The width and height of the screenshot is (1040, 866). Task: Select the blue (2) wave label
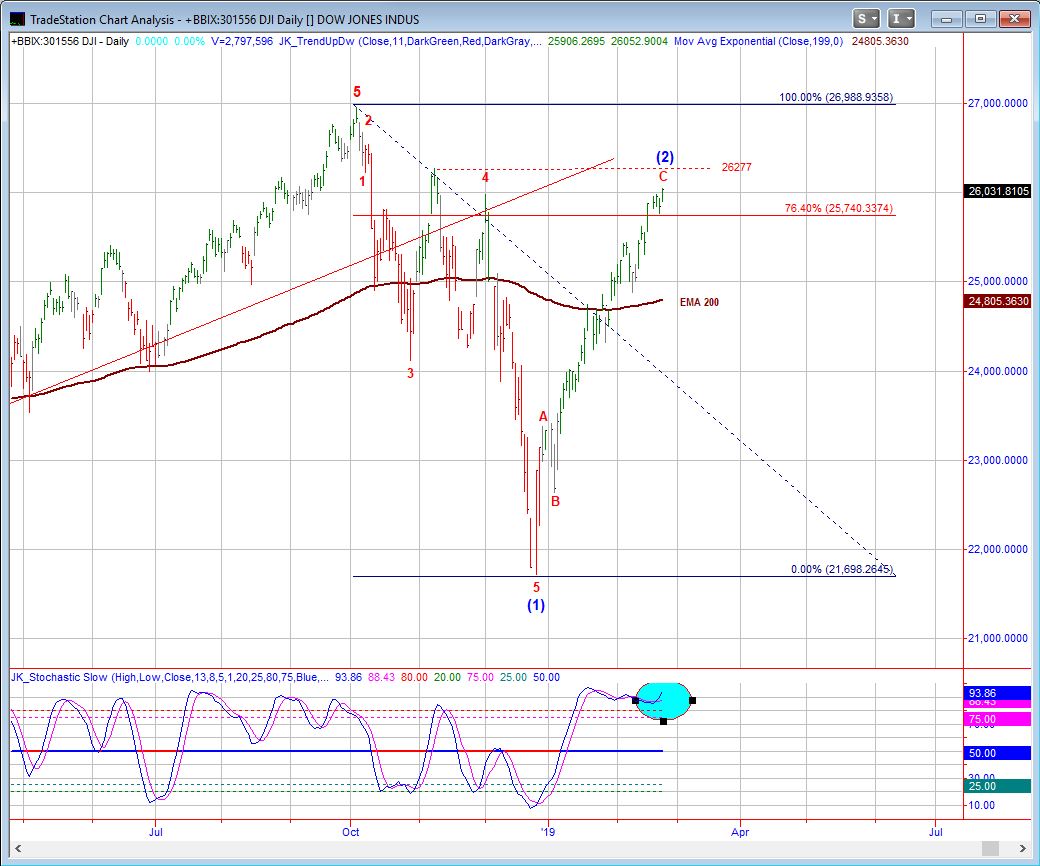[665, 157]
